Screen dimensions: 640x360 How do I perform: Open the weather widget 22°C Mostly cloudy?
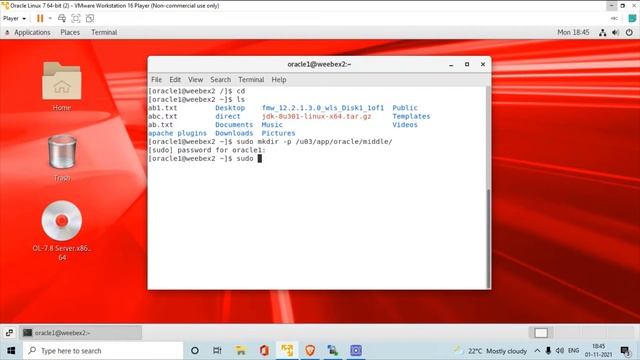(x=490, y=351)
